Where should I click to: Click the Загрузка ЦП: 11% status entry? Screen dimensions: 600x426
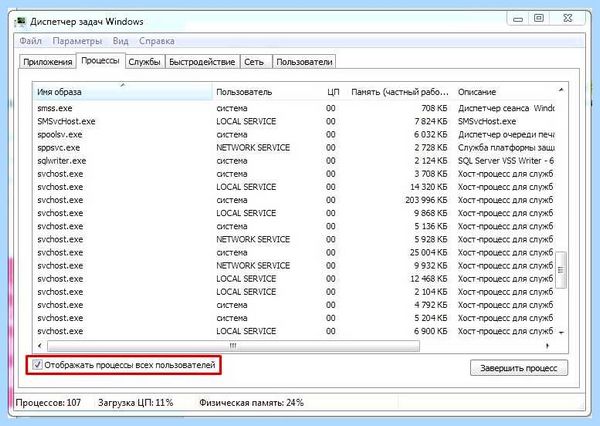pyautogui.click(x=135, y=403)
